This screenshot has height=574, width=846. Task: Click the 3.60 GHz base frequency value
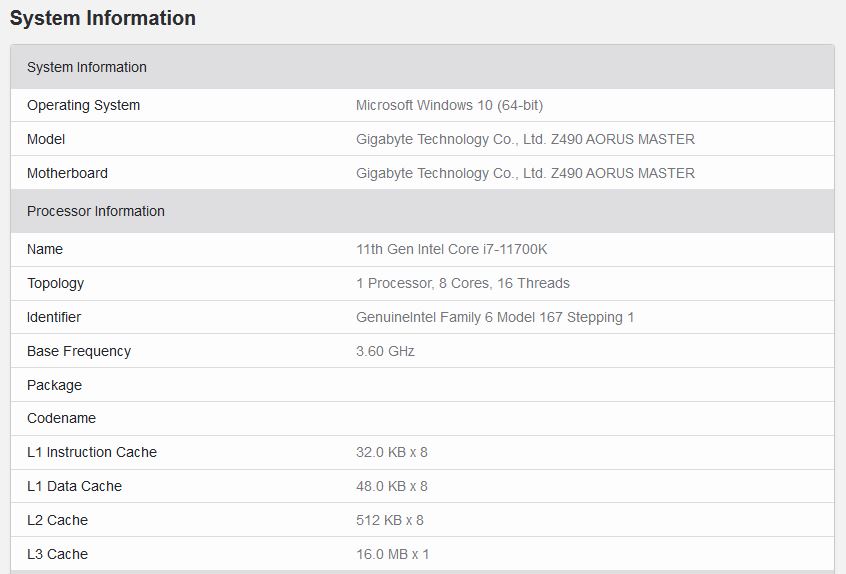[385, 351]
